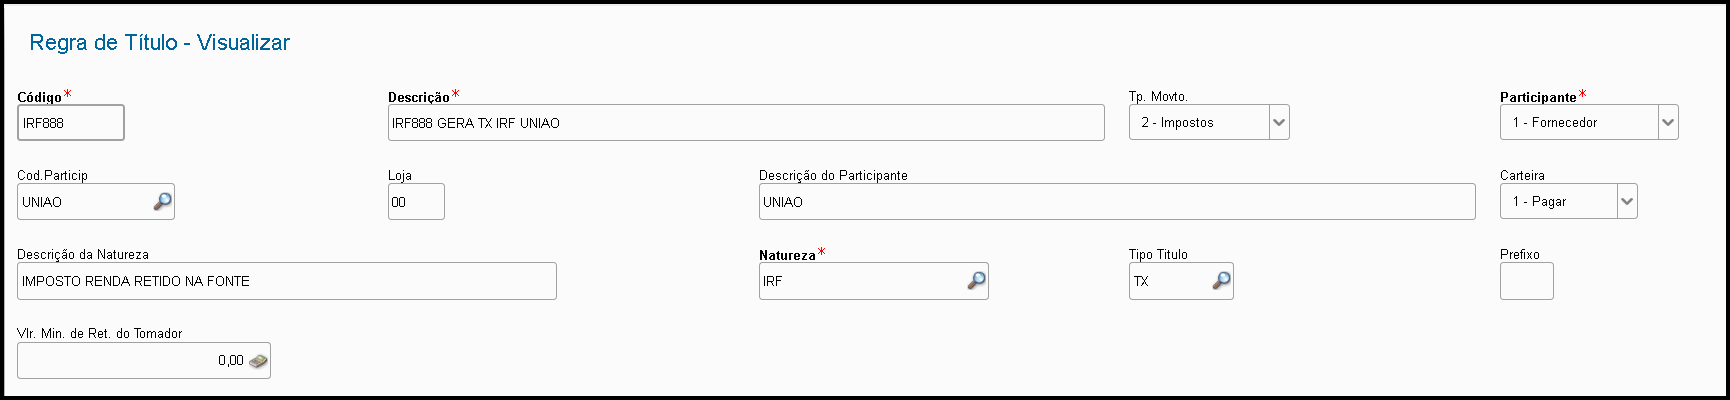Focus the Tipo Titulo field with TX
Viewport: 1730px width, 400px height.
1170,281
